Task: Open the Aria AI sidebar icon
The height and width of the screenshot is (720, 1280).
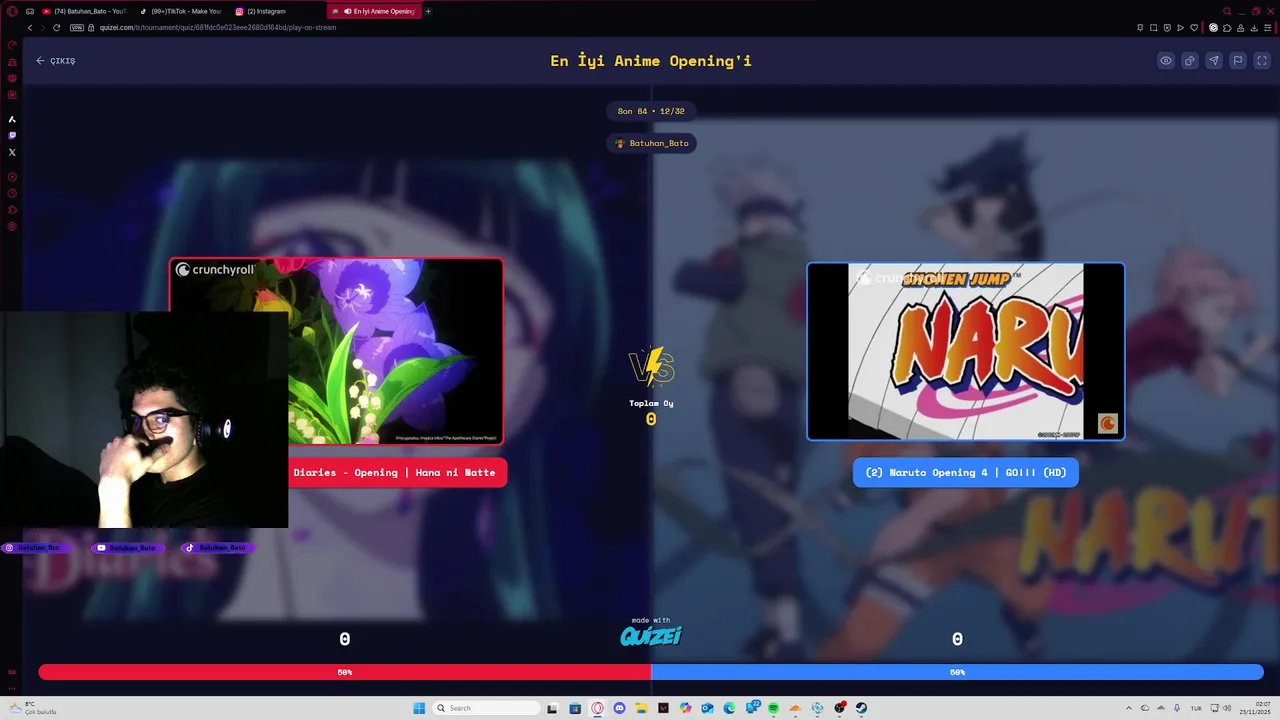Action: [x=12, y=119]
